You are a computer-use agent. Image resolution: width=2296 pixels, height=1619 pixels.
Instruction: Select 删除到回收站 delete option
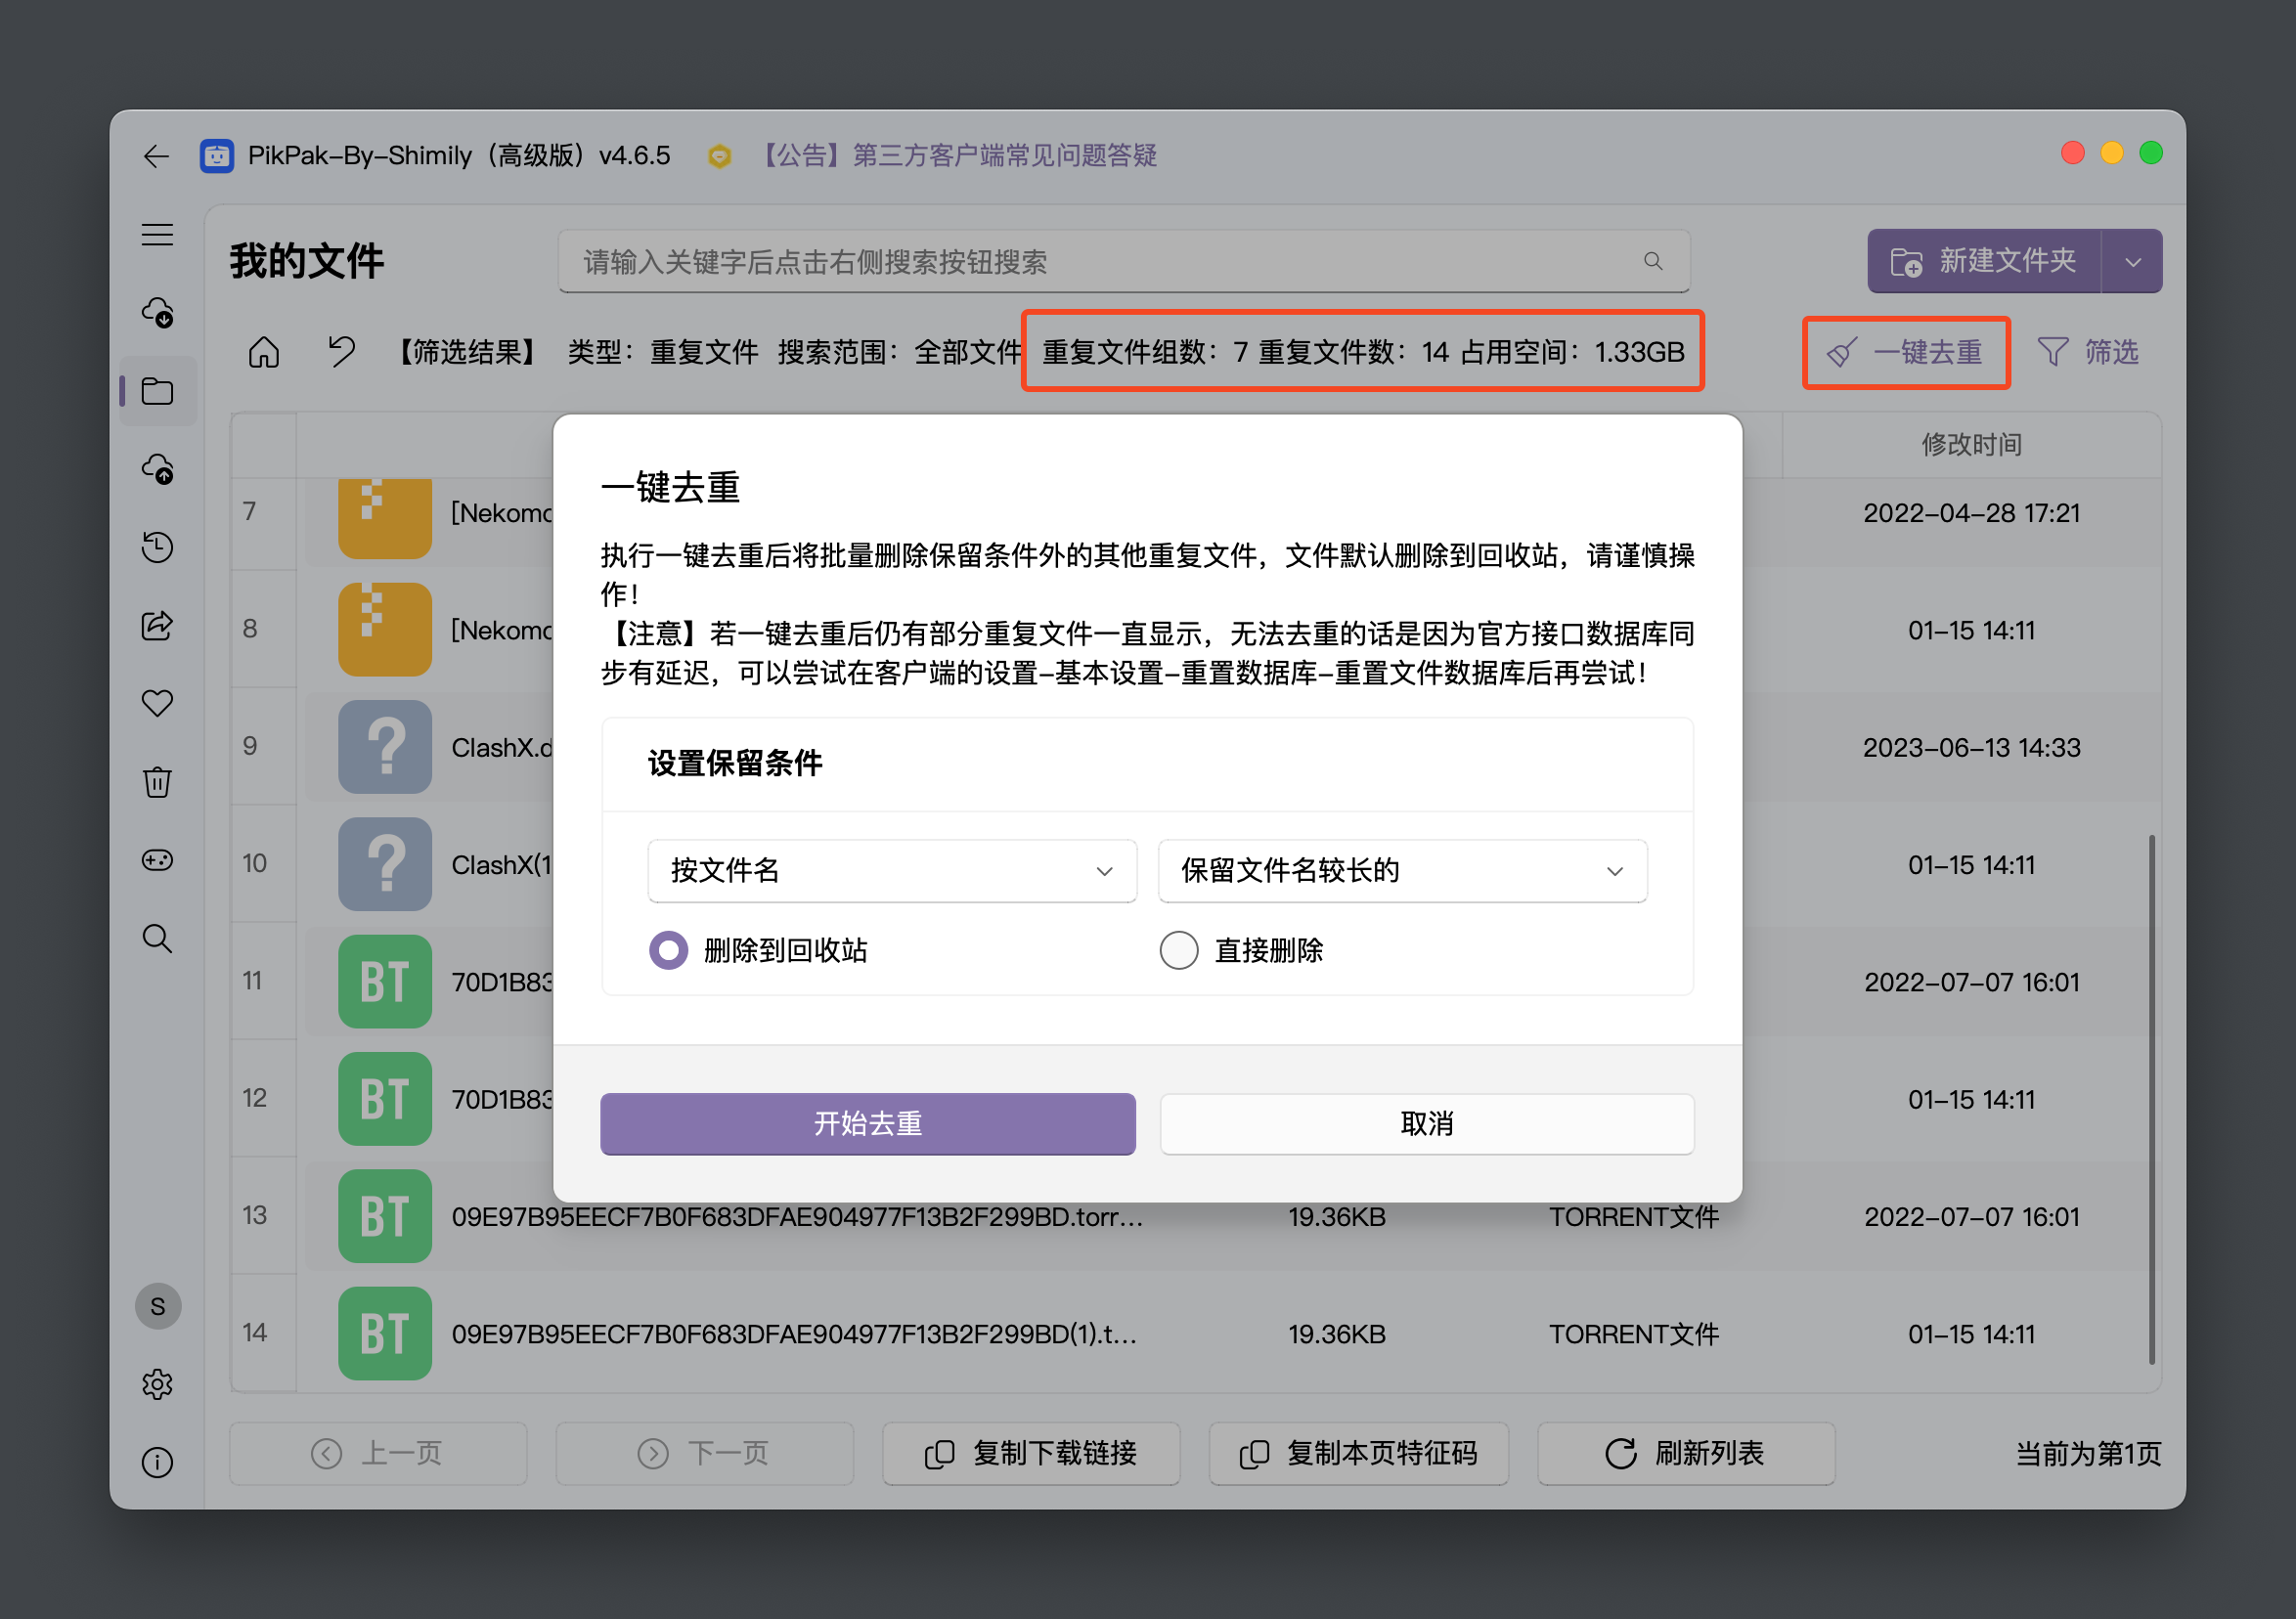click(x=668, y=950)
